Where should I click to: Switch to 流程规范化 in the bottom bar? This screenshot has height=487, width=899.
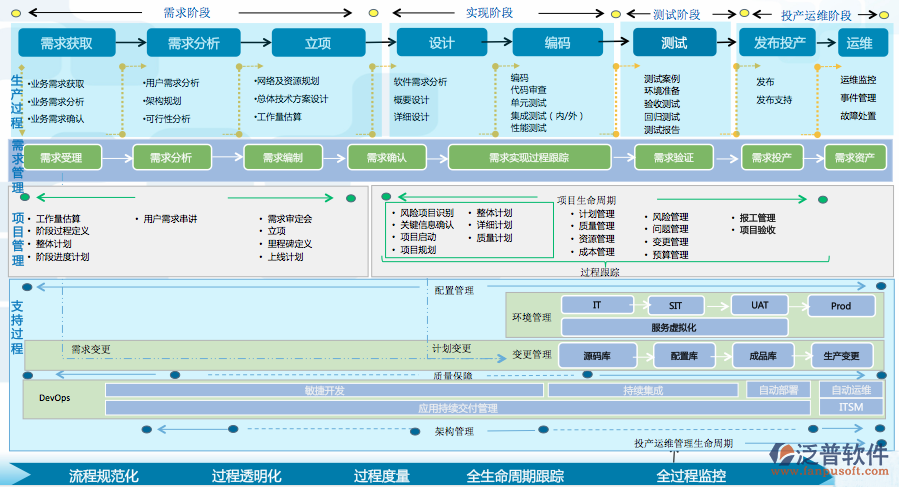pyautogui.click(x=103, y=476)
